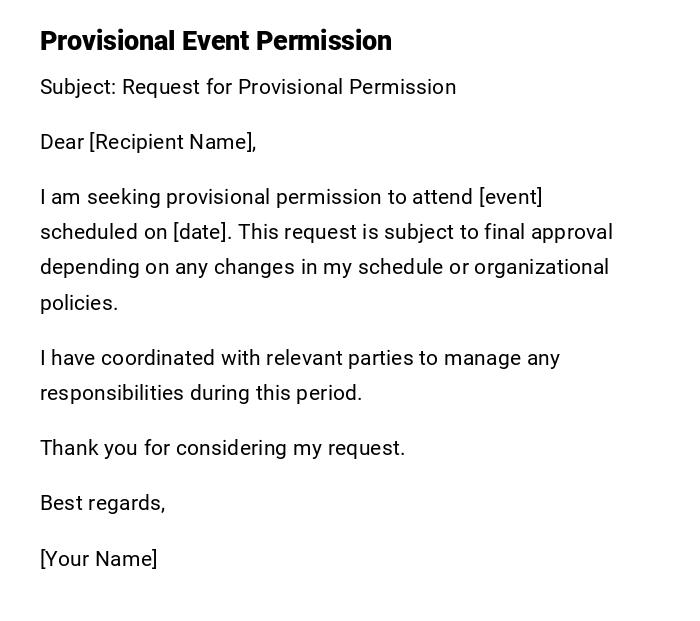Click the [event] placeholder text

pyautogui.click(x=511, y=197)
